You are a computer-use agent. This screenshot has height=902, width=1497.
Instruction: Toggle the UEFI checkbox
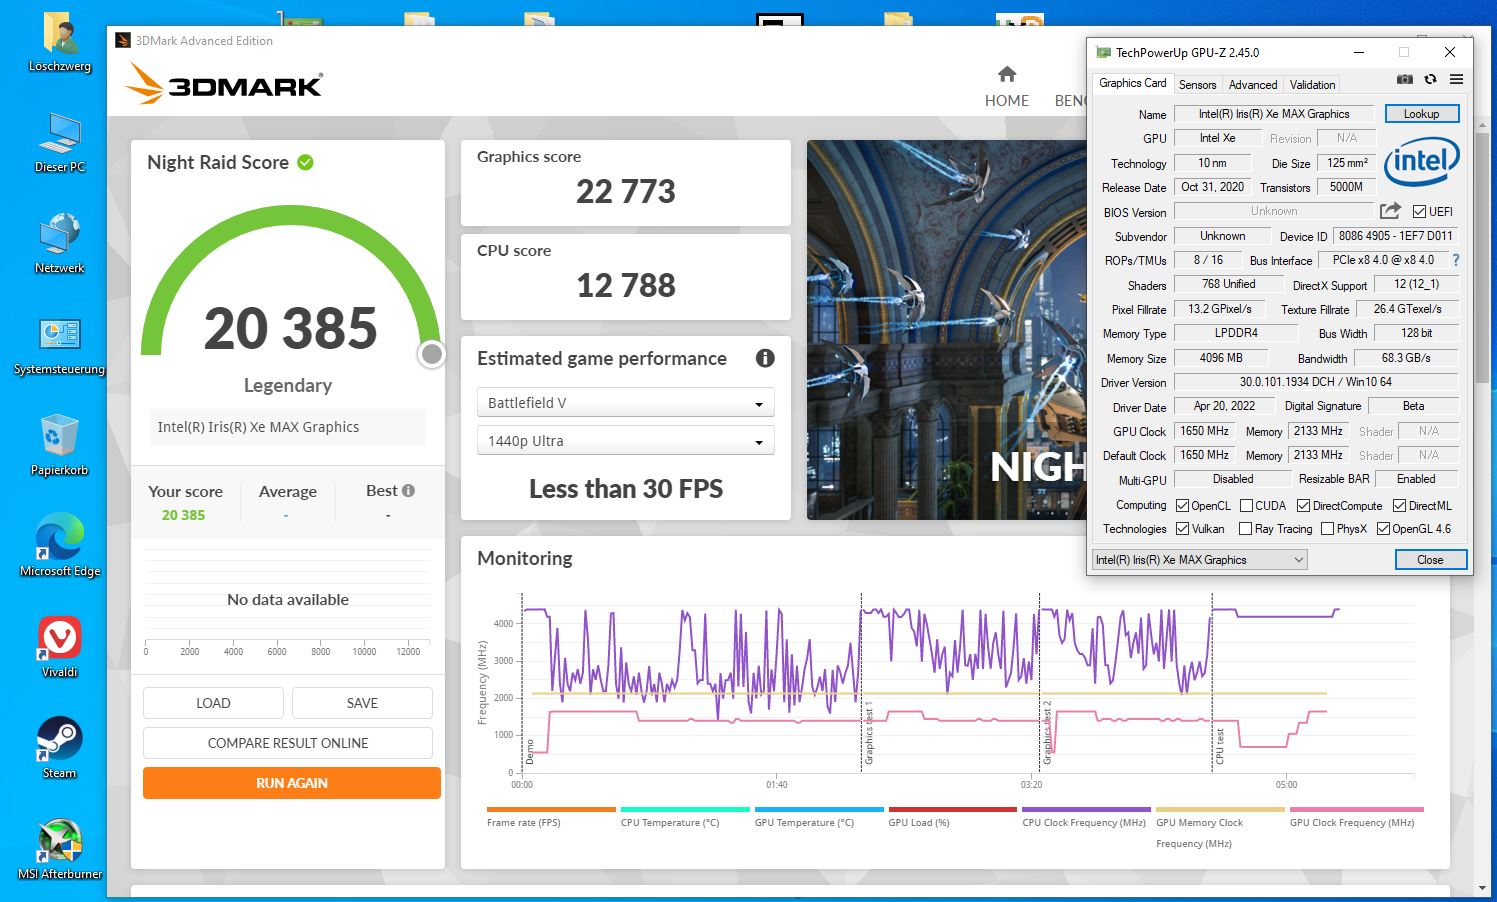click(x=1419, y=212)
